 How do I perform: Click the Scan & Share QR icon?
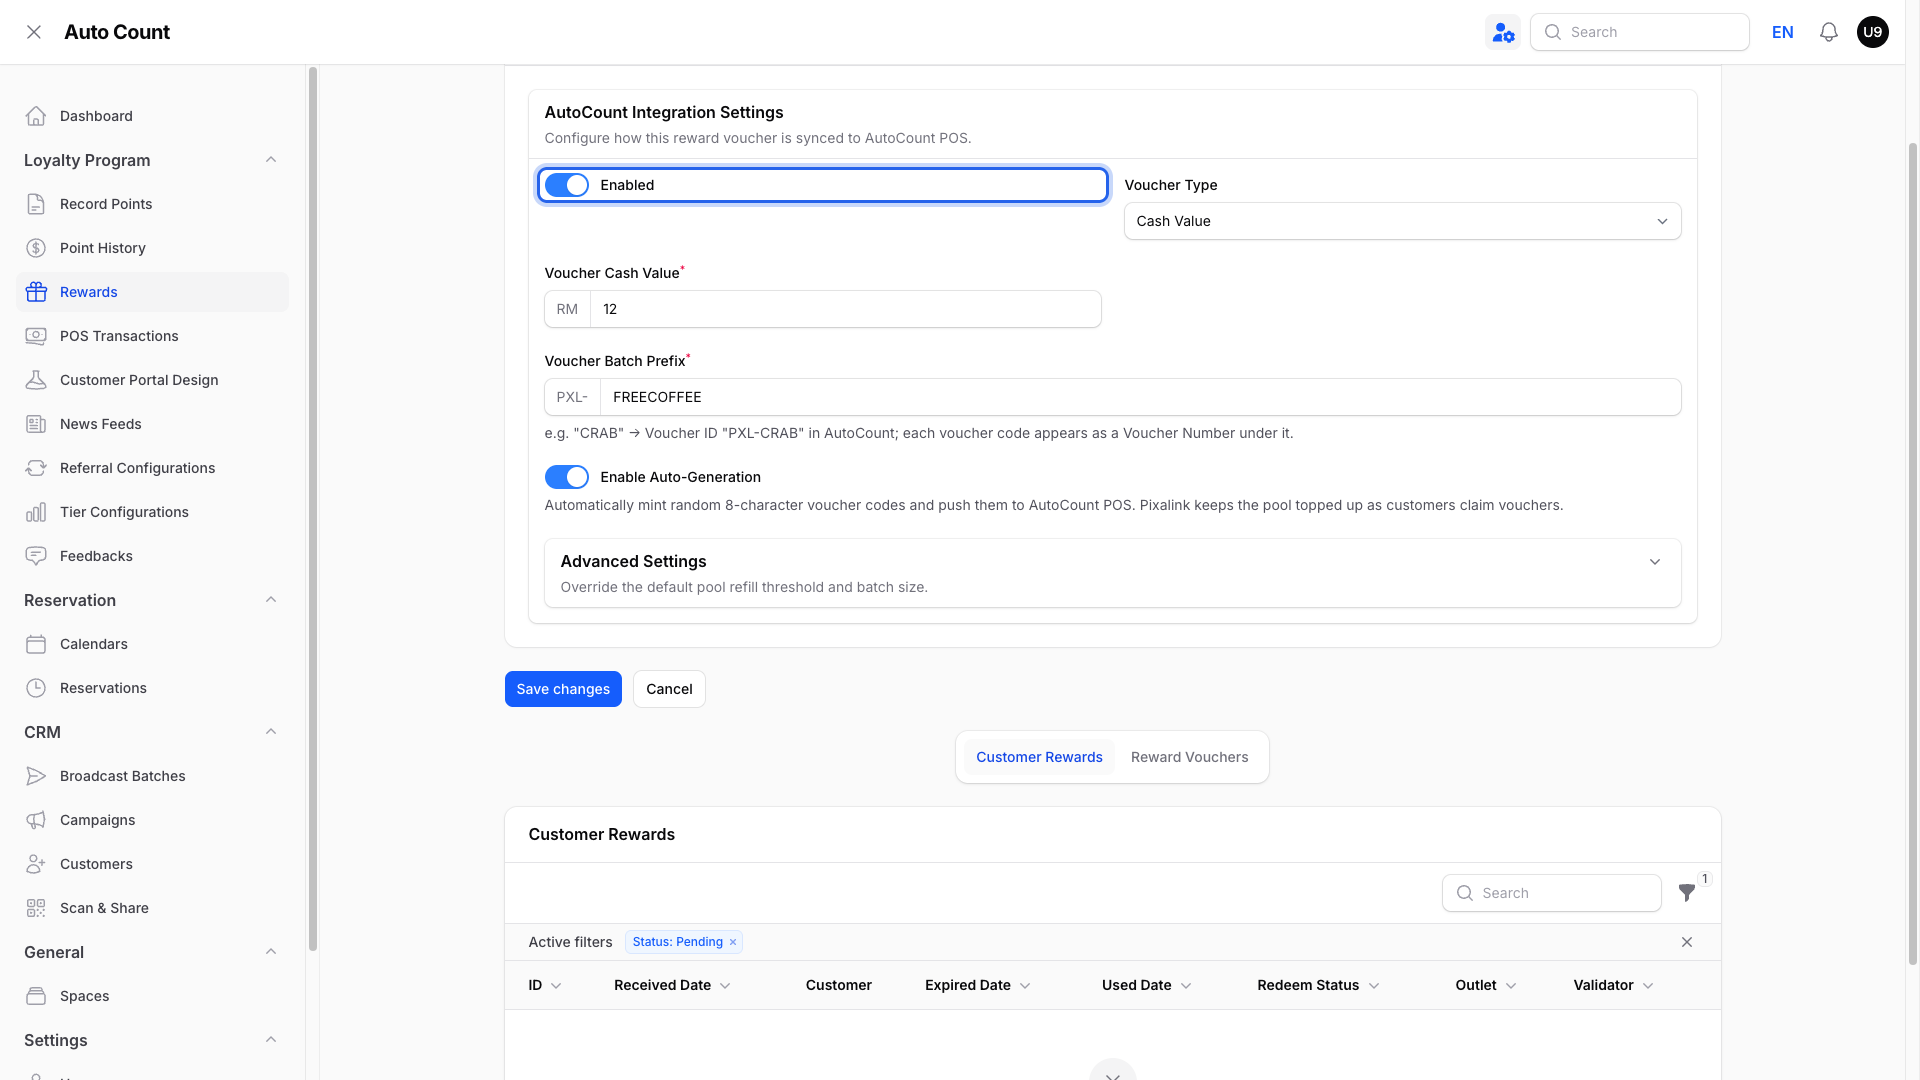(x=36, y=908)
